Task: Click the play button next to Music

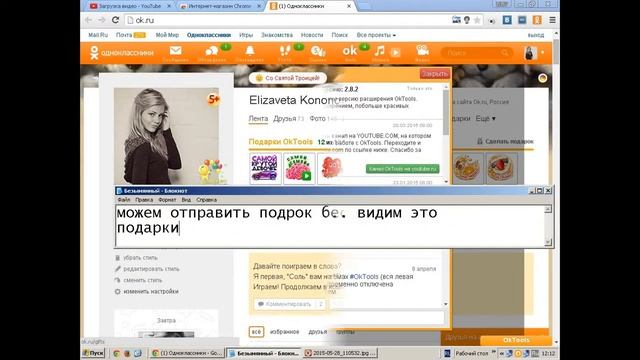Action: pyautogui.click(x=396, y=52)
